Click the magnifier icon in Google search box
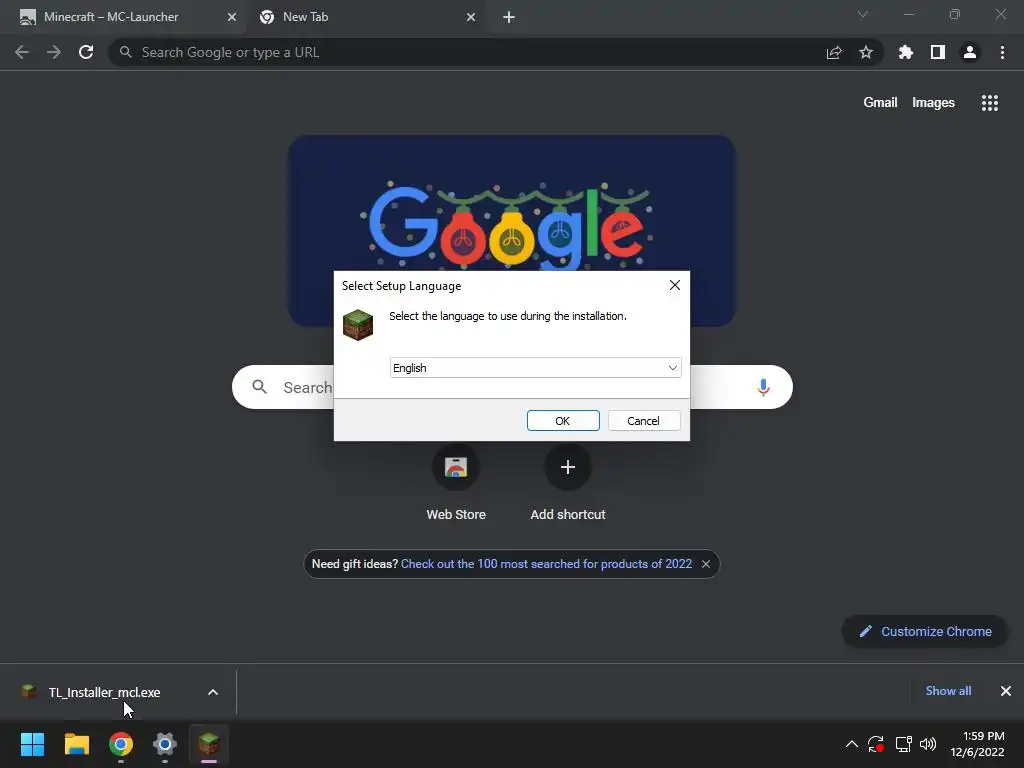 click(259, 387)
